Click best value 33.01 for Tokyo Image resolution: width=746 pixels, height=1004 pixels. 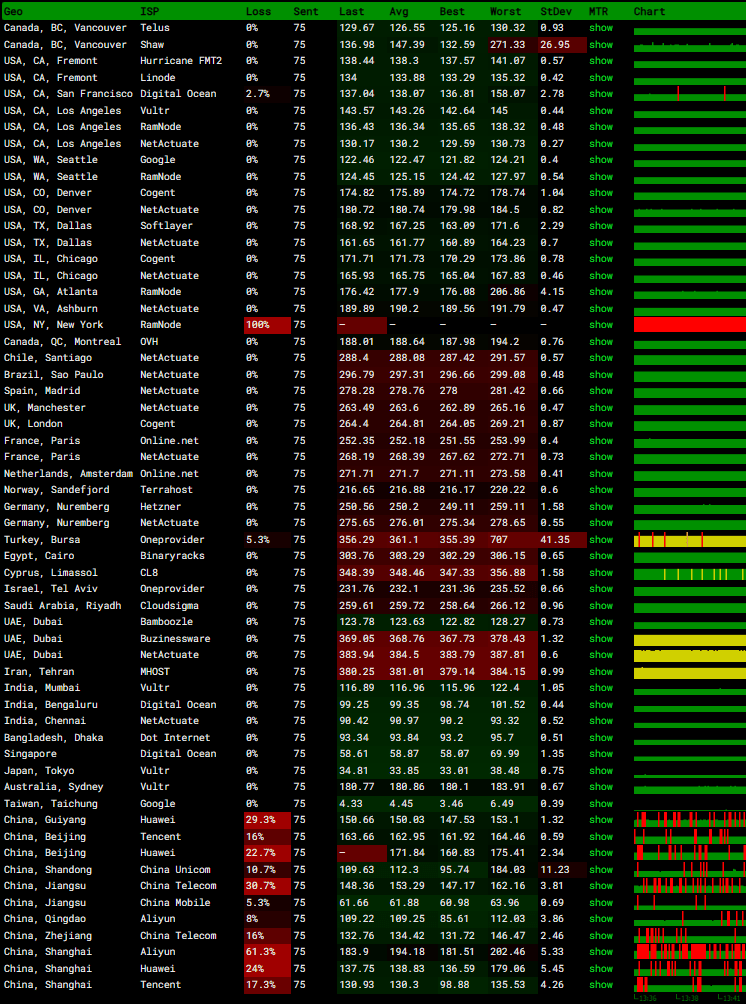[455, 771]
